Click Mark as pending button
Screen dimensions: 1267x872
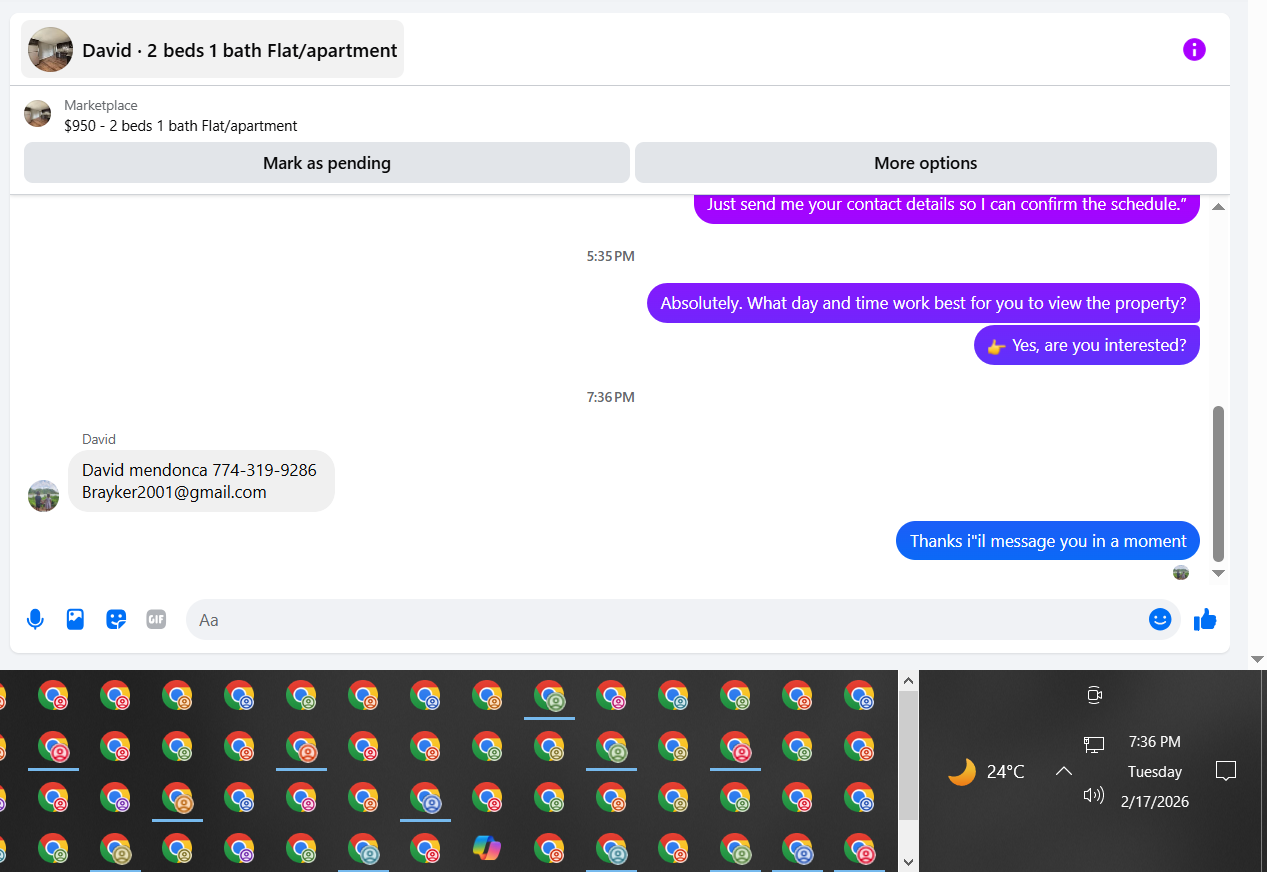pos(327,163)
